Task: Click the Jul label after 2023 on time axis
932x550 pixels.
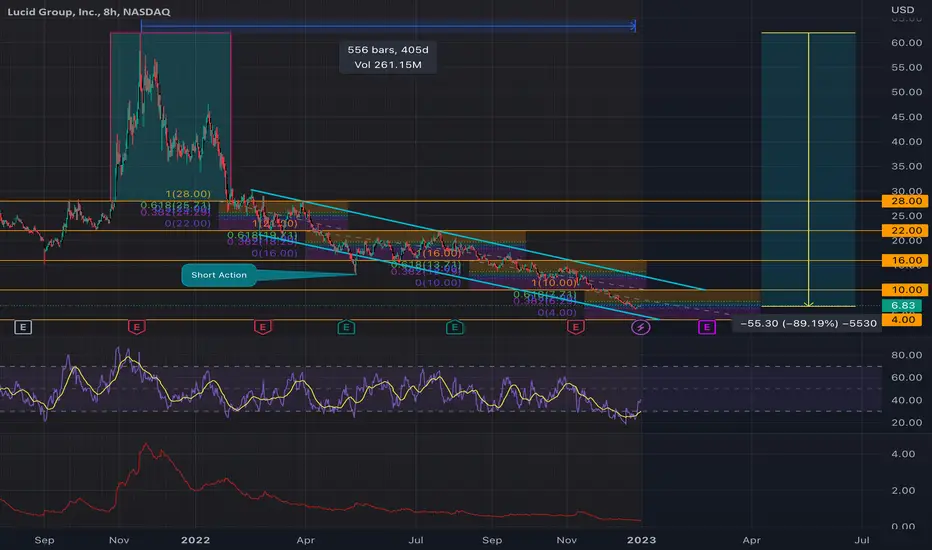Action: pos(862,540)
